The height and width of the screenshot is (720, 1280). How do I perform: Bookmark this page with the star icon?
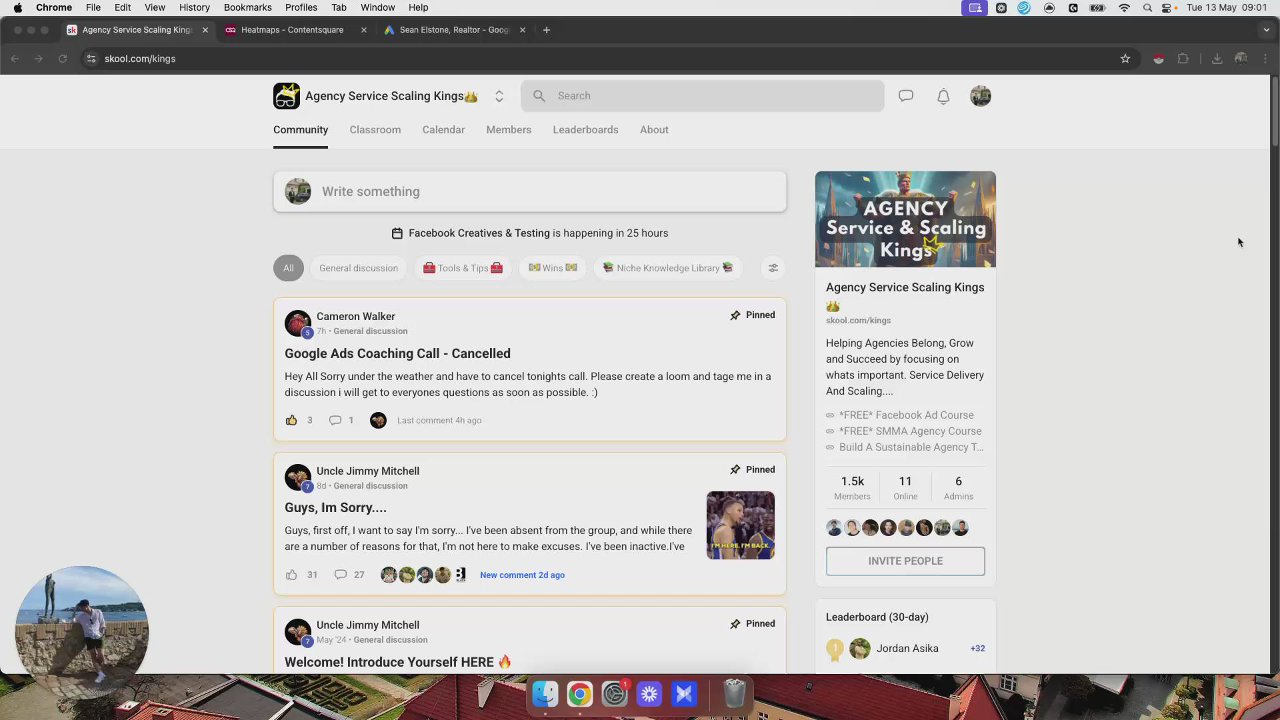[1125, 59]
